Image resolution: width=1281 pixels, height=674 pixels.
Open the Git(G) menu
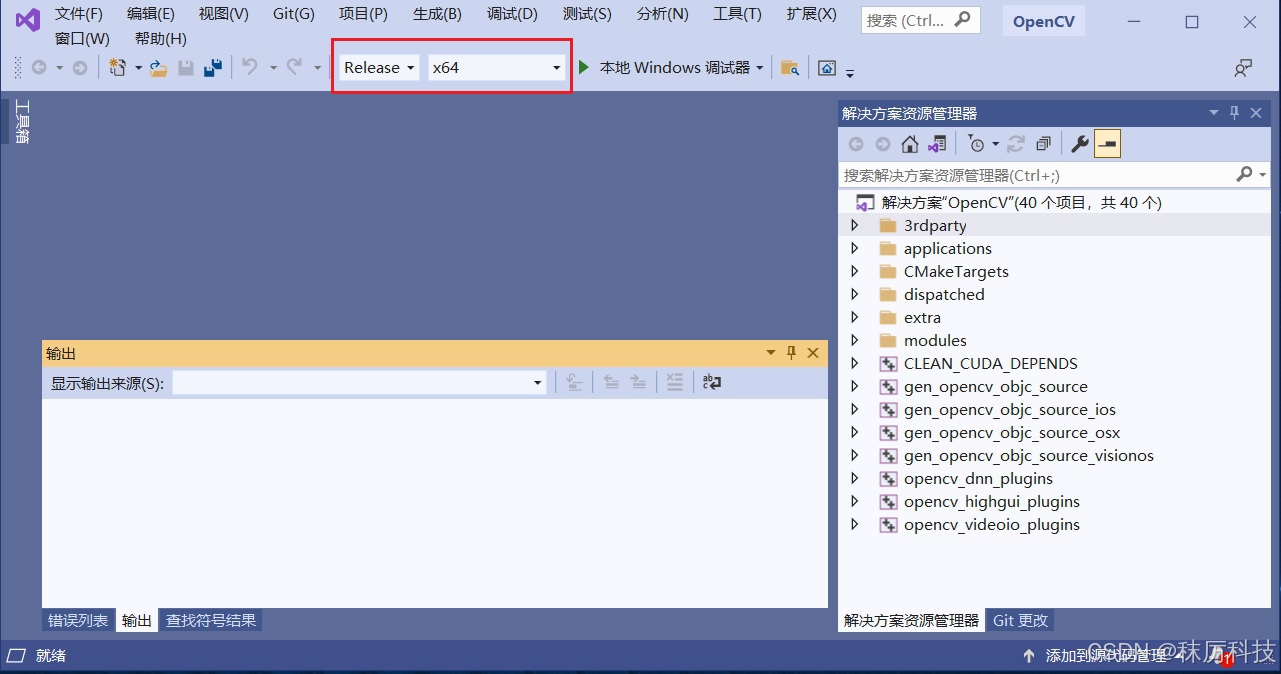[x=294, y=14]
